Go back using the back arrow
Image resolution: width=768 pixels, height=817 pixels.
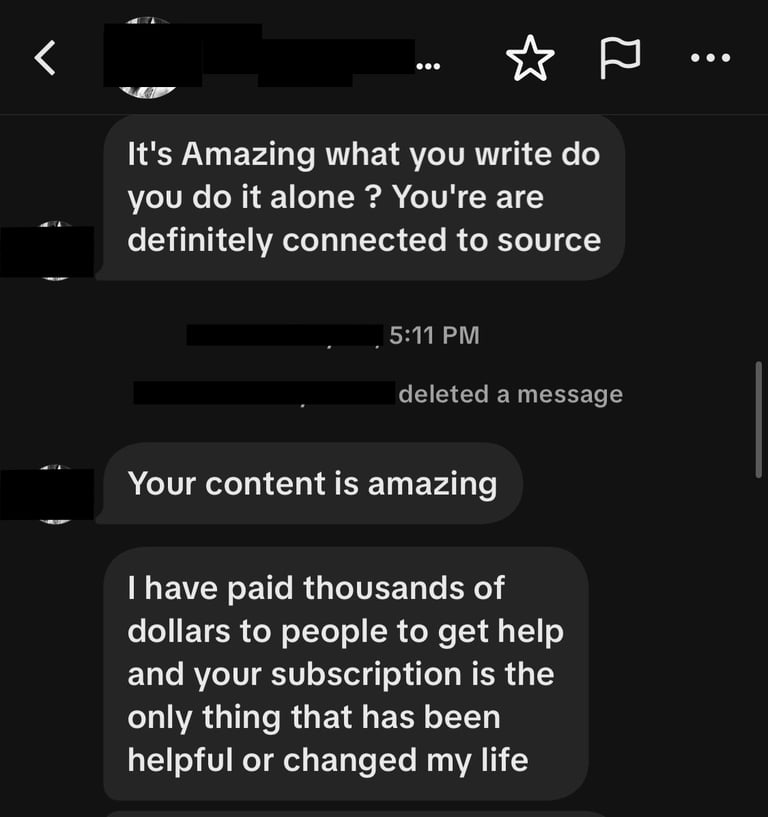pos(45,58)
